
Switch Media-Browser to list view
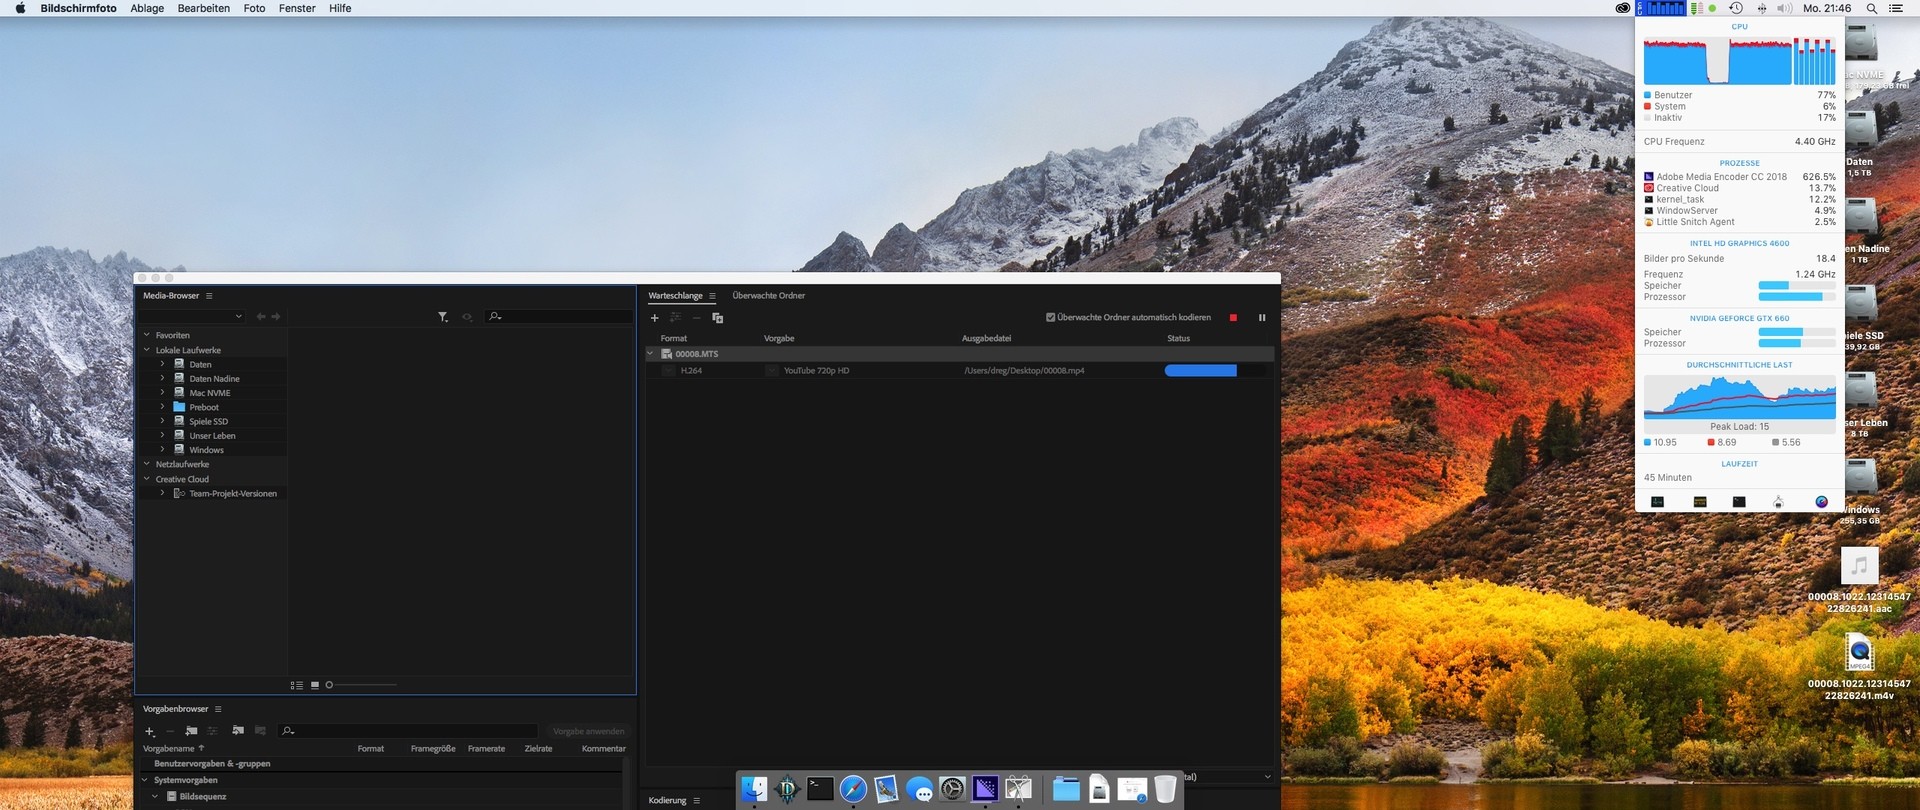pyautogui.click(x=297, y=685)
